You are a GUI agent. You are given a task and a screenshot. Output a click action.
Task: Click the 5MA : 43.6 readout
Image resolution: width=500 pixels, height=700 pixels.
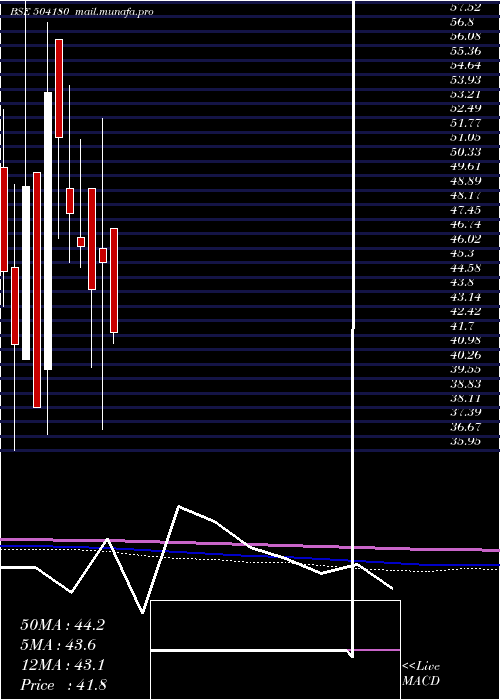[x=58, y=645]
